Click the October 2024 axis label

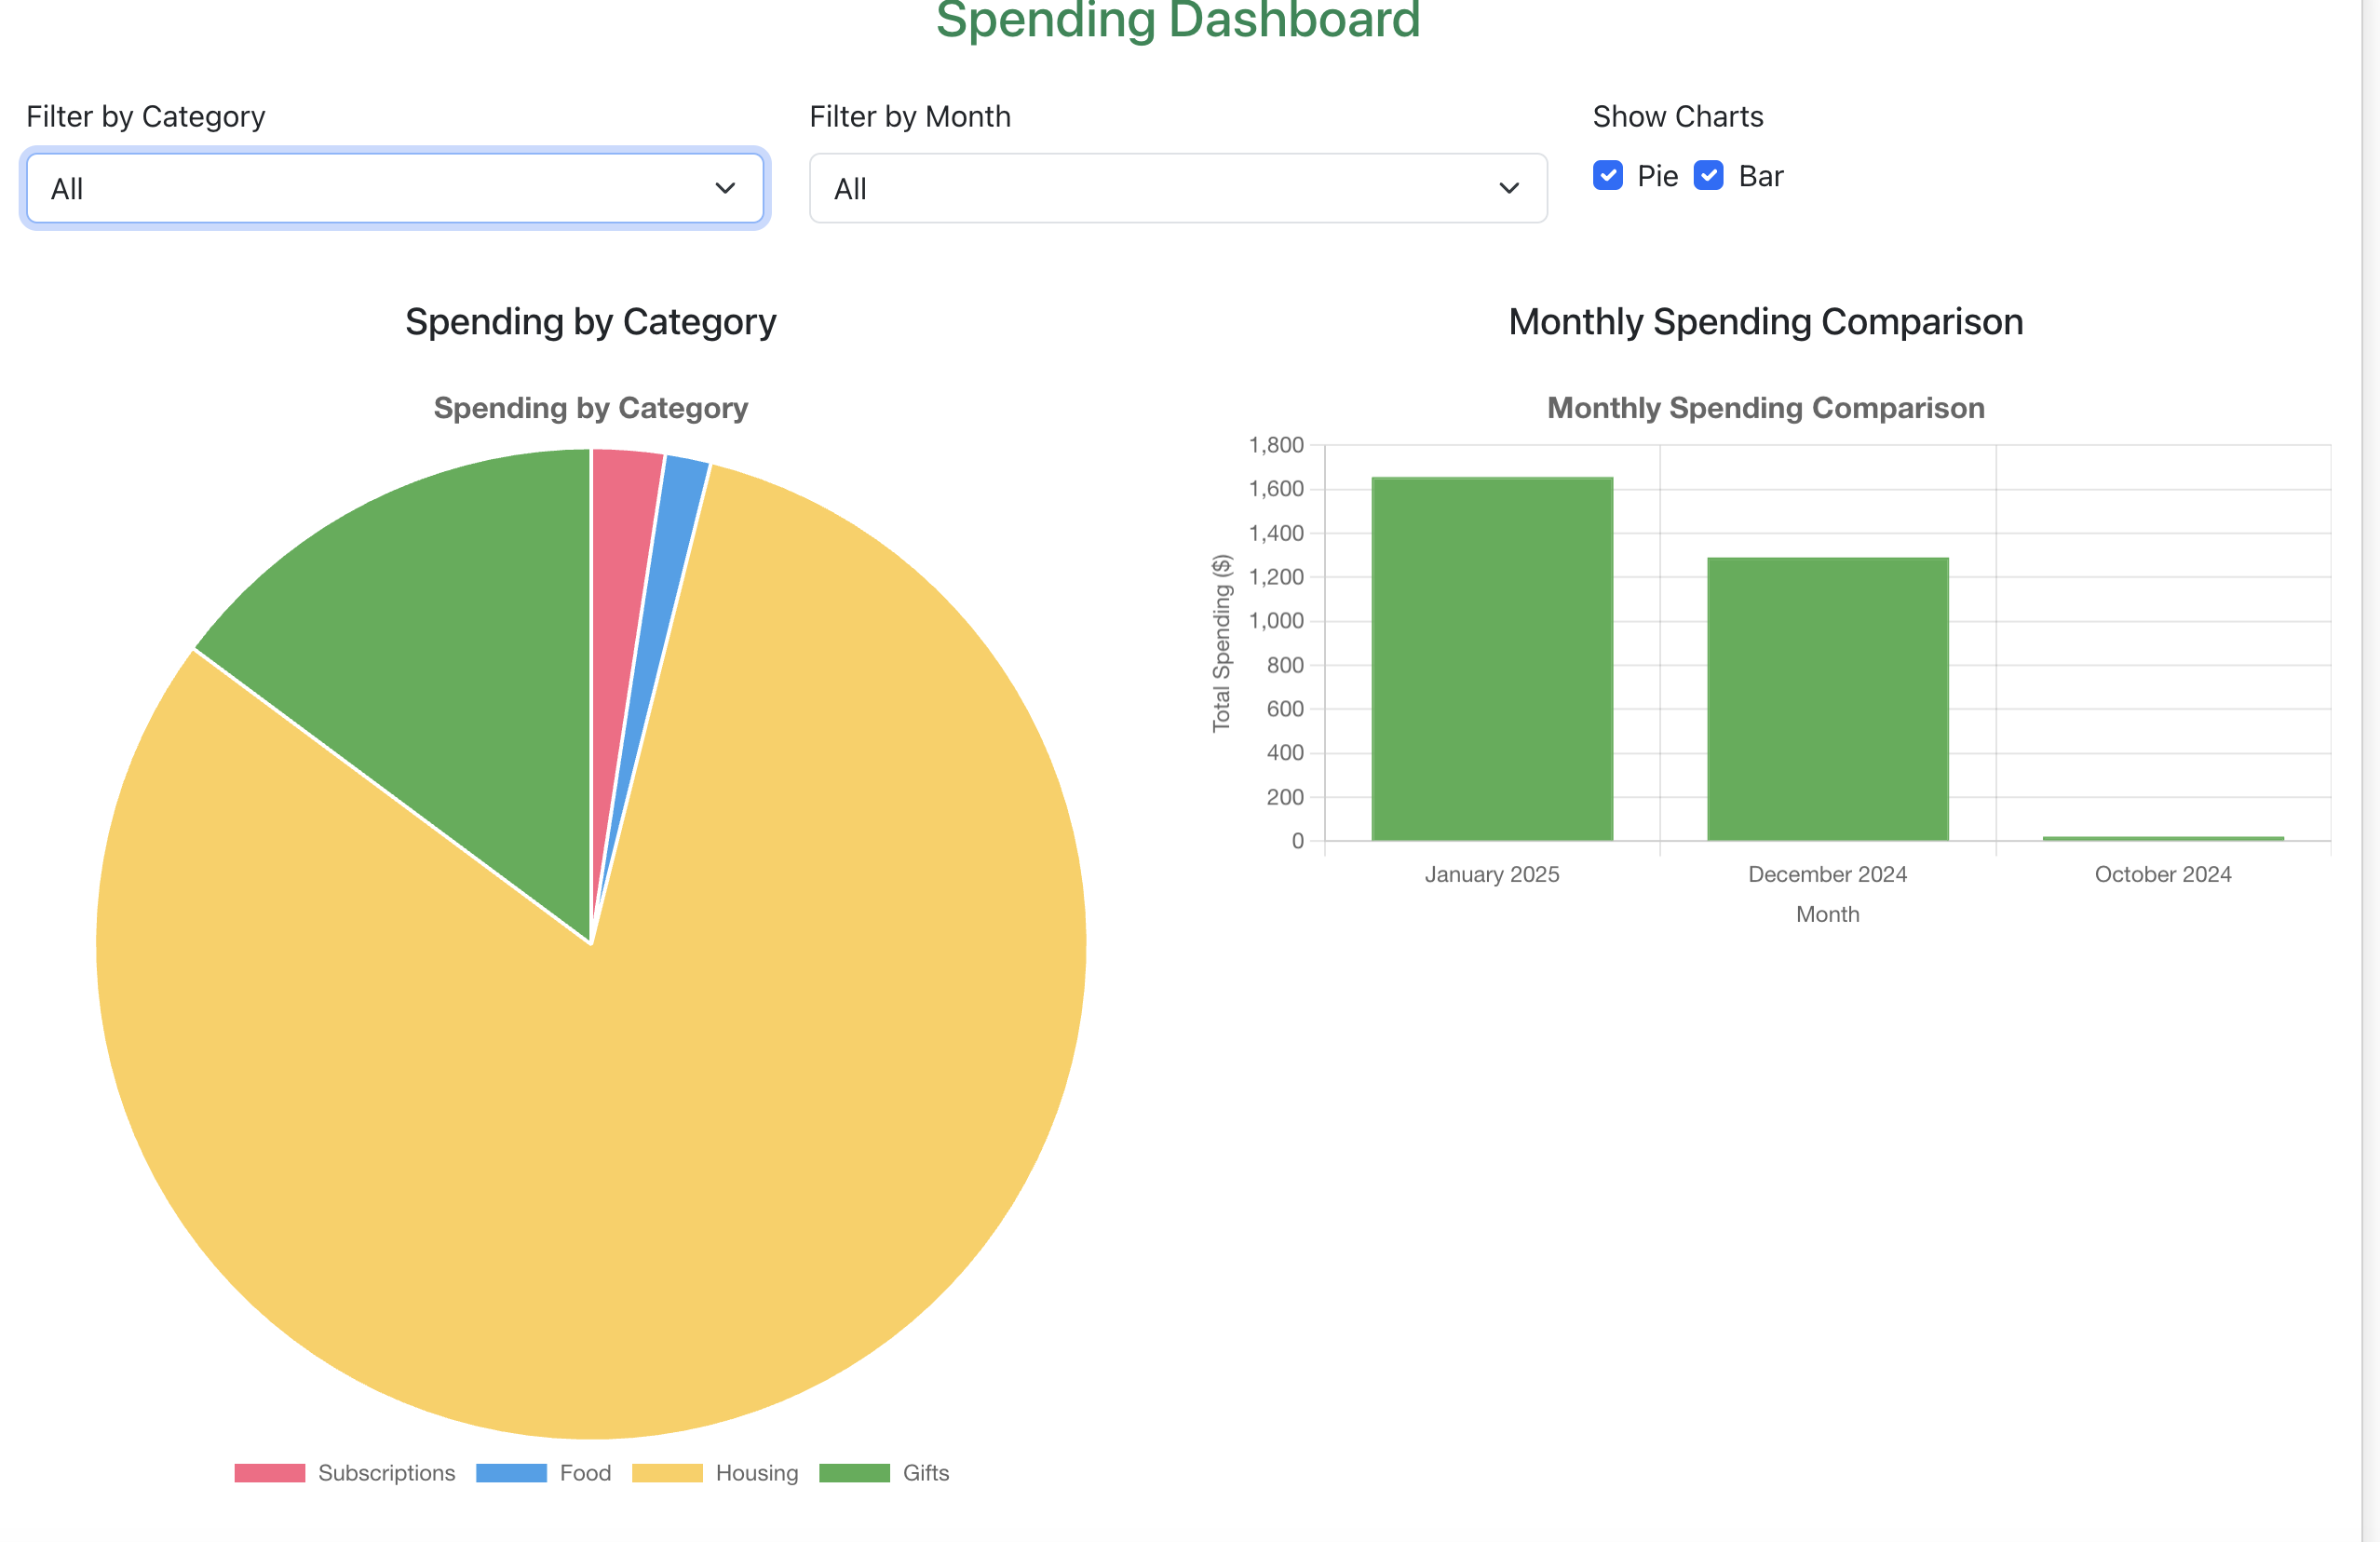point(2162,874)
